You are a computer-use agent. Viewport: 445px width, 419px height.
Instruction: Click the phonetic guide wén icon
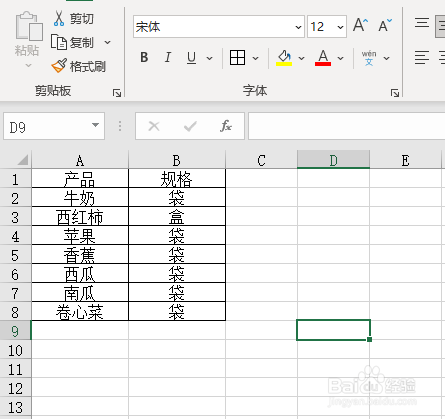pyautogui.click(x=369, y=58)
